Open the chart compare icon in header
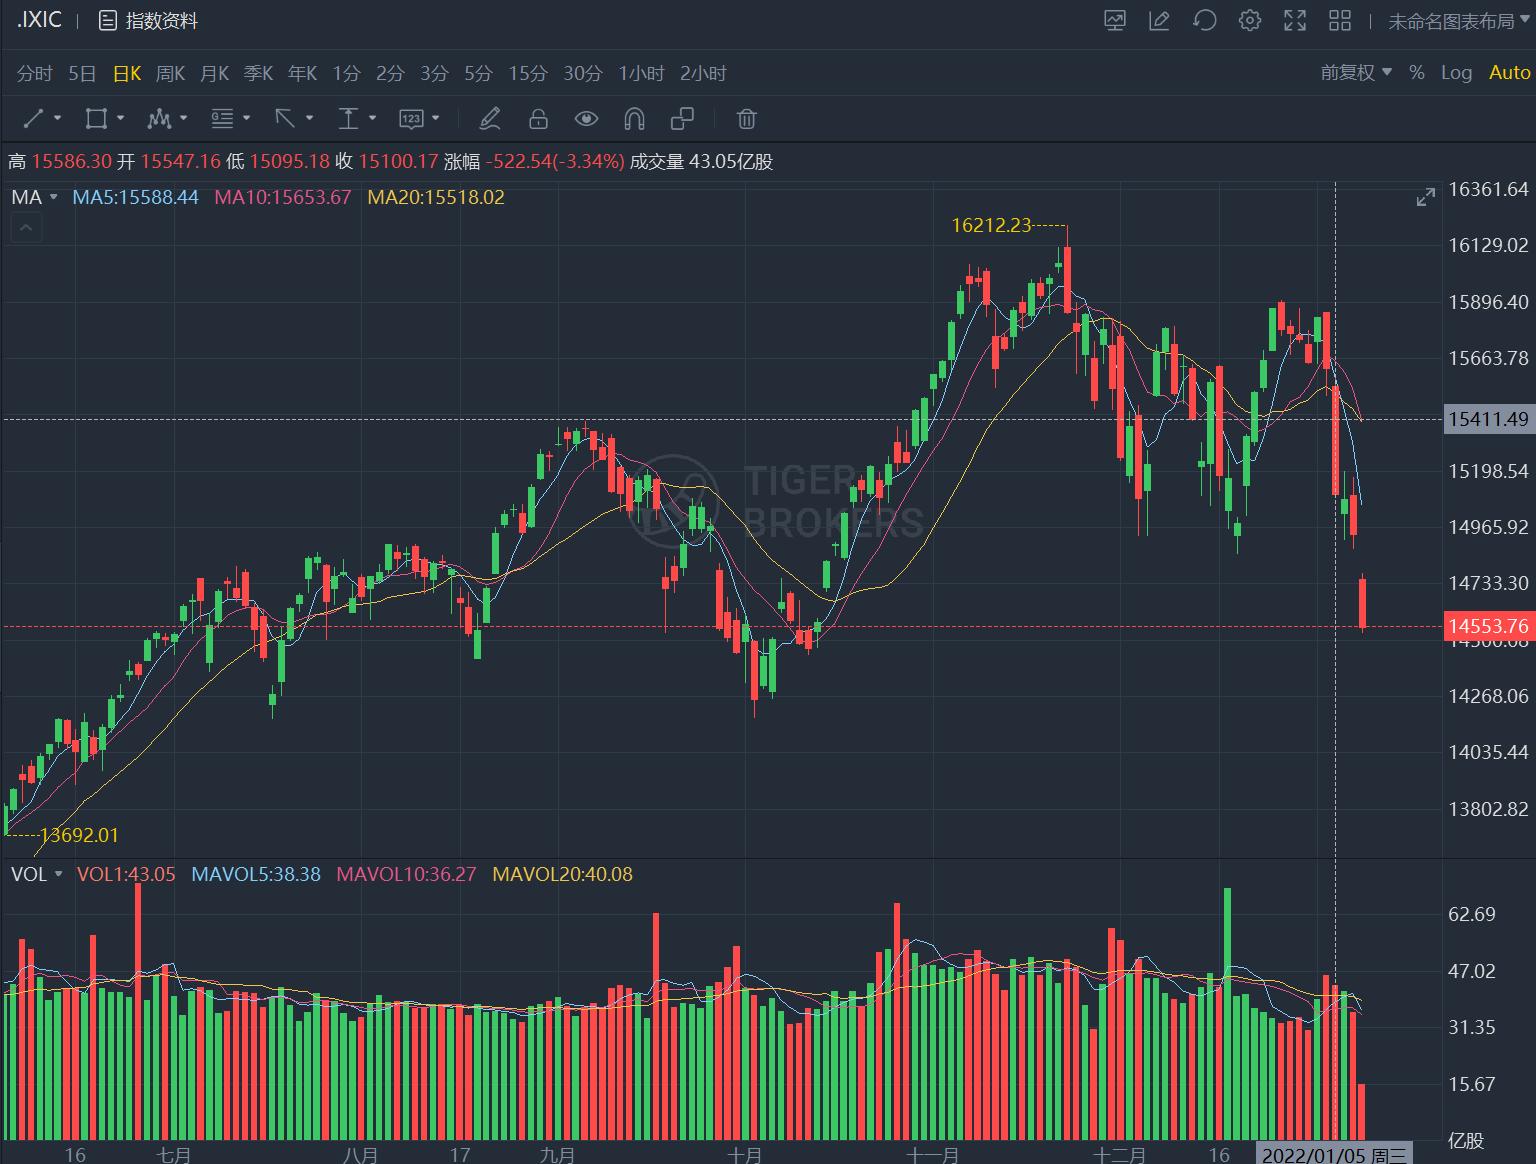Image resolution: width=1536 pixels, height=1164 pixels. point(1114,20)
